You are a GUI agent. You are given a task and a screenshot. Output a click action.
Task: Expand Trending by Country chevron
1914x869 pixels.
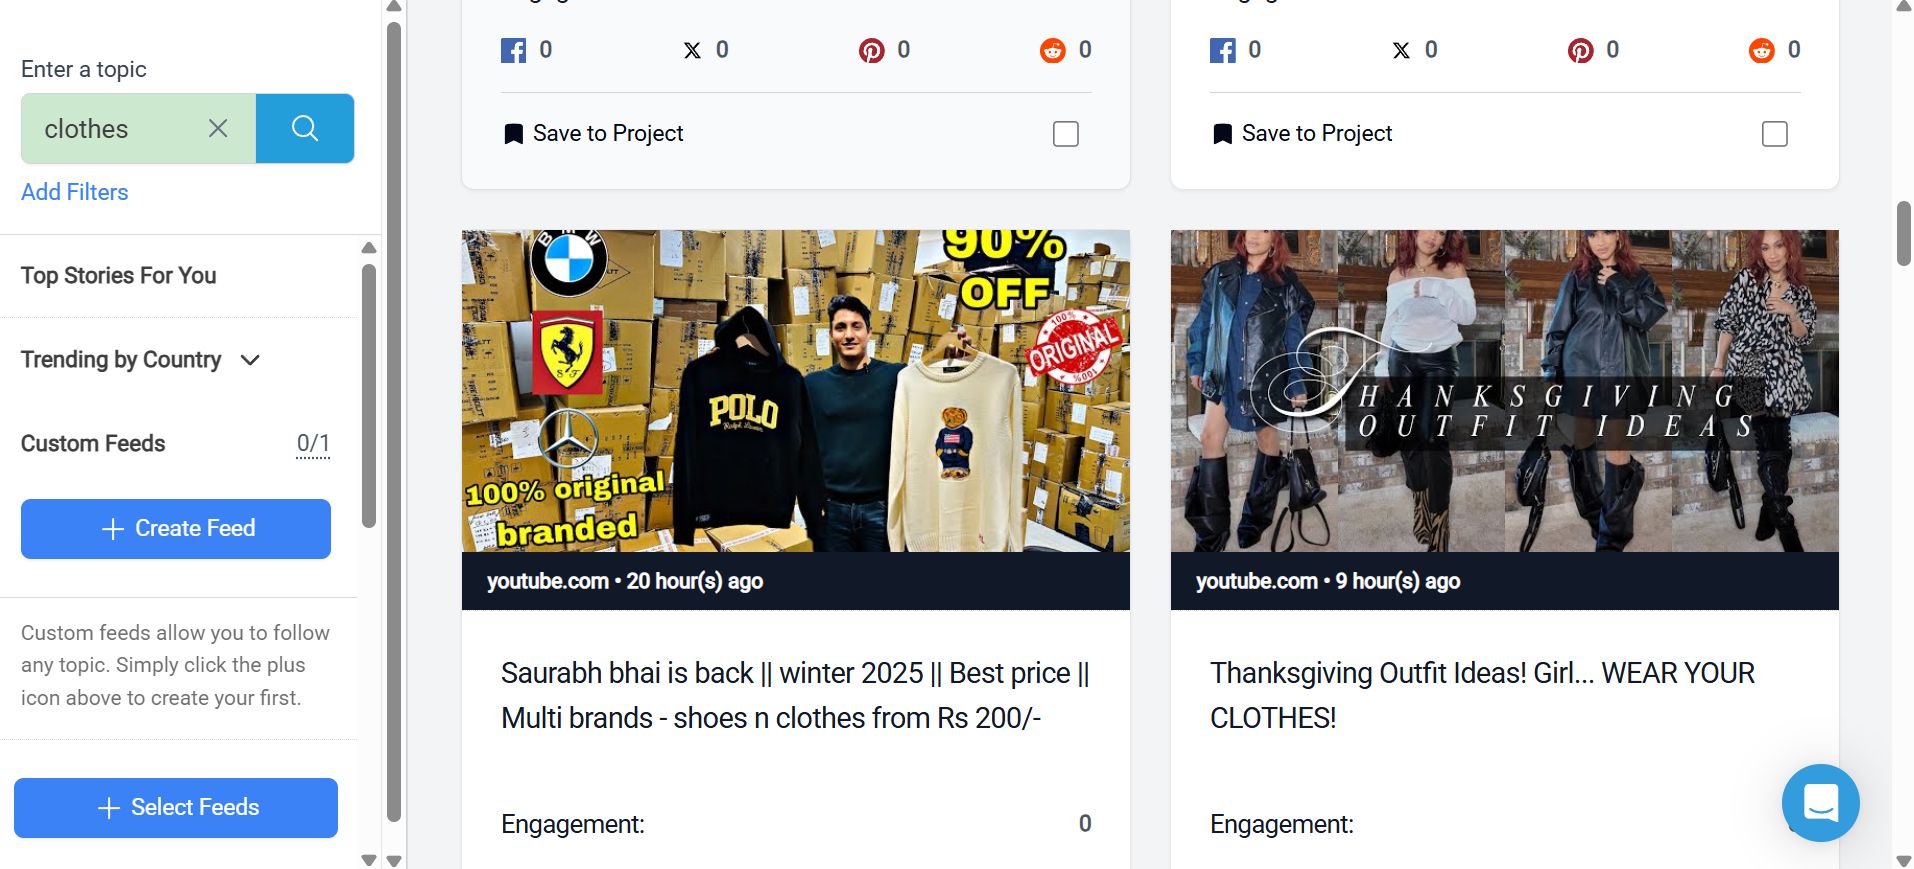coord(250,360)
